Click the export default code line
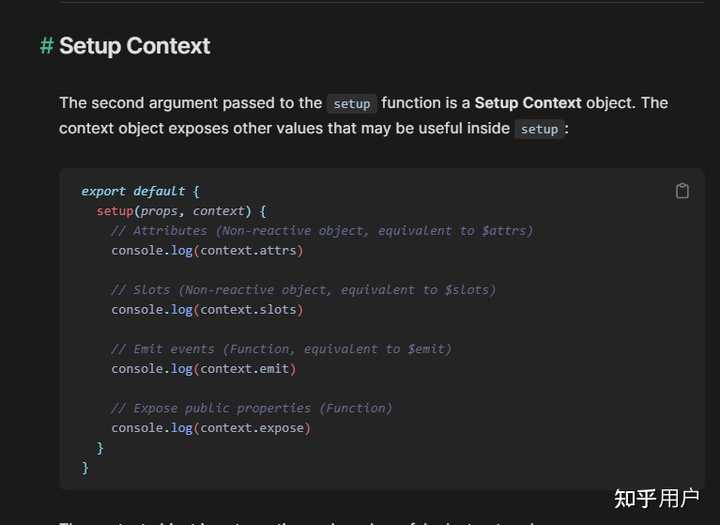The image size is (720, 525). (x=140, y=191)
